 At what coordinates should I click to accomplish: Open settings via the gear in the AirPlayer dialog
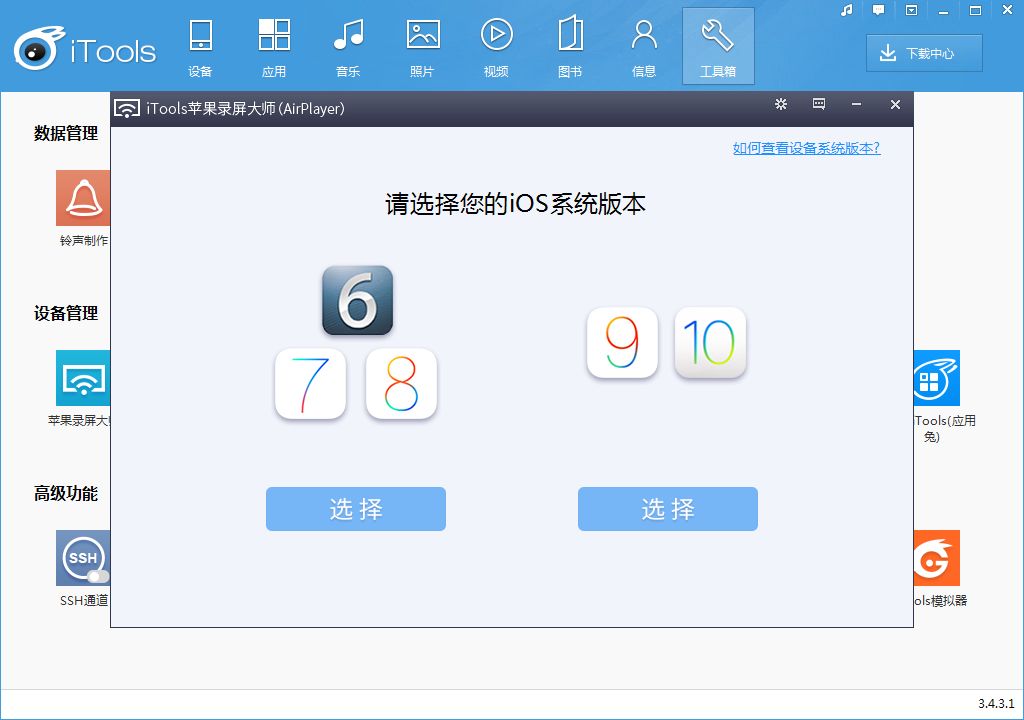[x=780, y=104]
